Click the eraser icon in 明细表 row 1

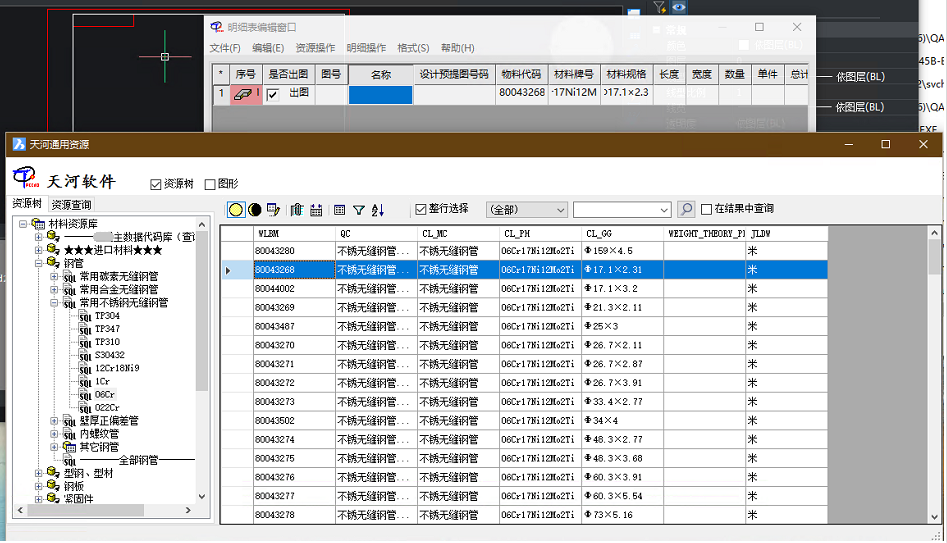tap(243, 94)
